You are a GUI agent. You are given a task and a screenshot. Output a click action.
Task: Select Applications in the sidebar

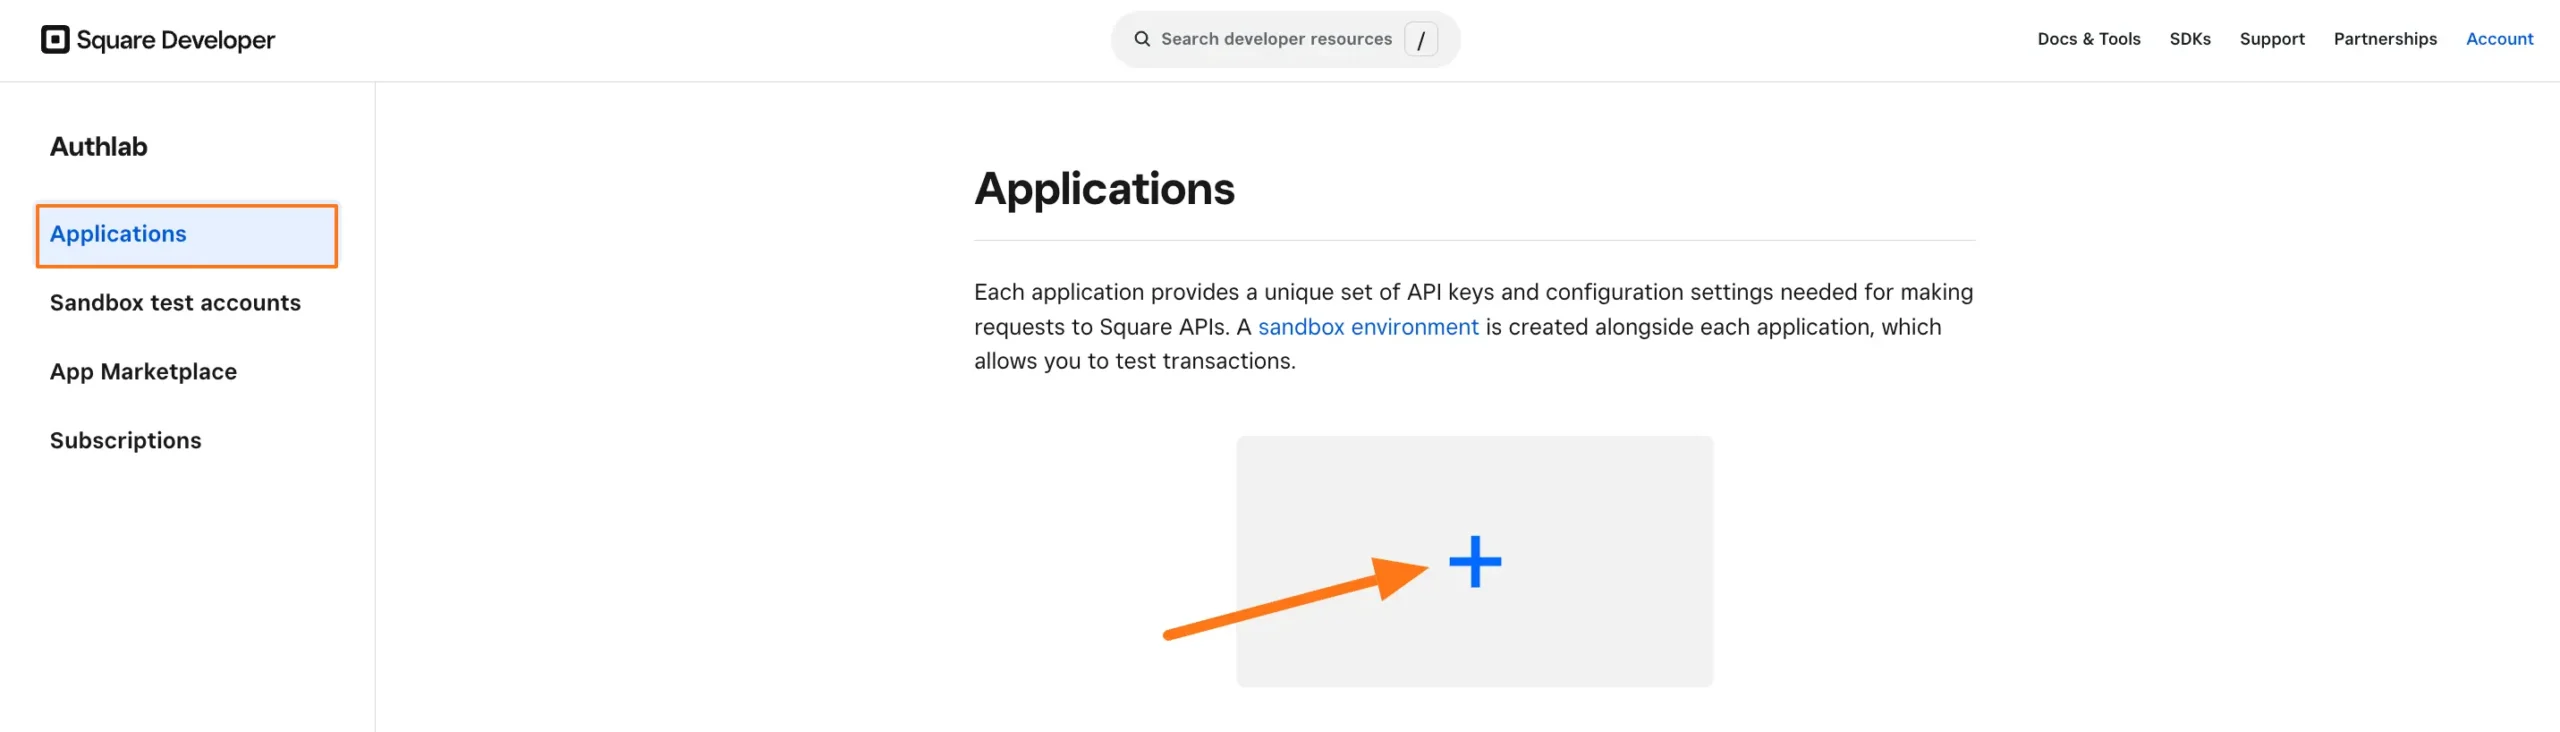(187, 235)
